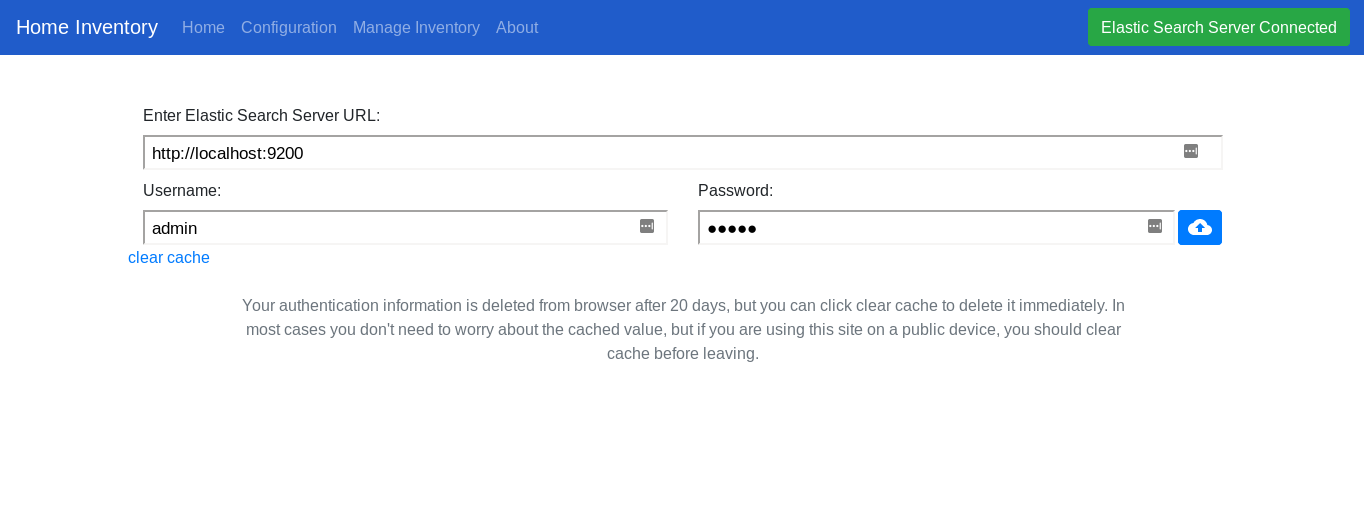Image resolution: width=1364 pixels, height=519 pixels.
Task: Open the About menu item
Action: 517,28
